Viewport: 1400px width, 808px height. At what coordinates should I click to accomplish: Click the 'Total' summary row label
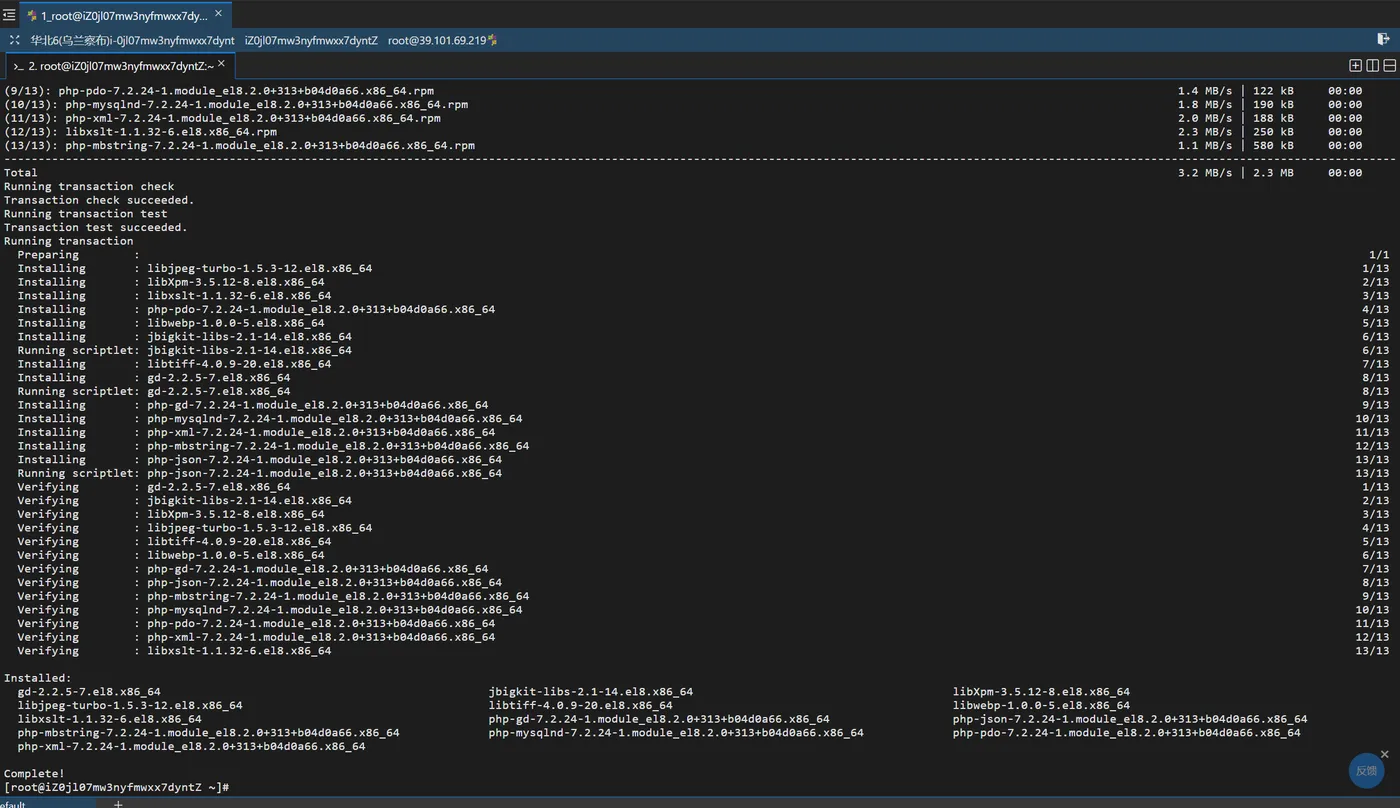21,172
